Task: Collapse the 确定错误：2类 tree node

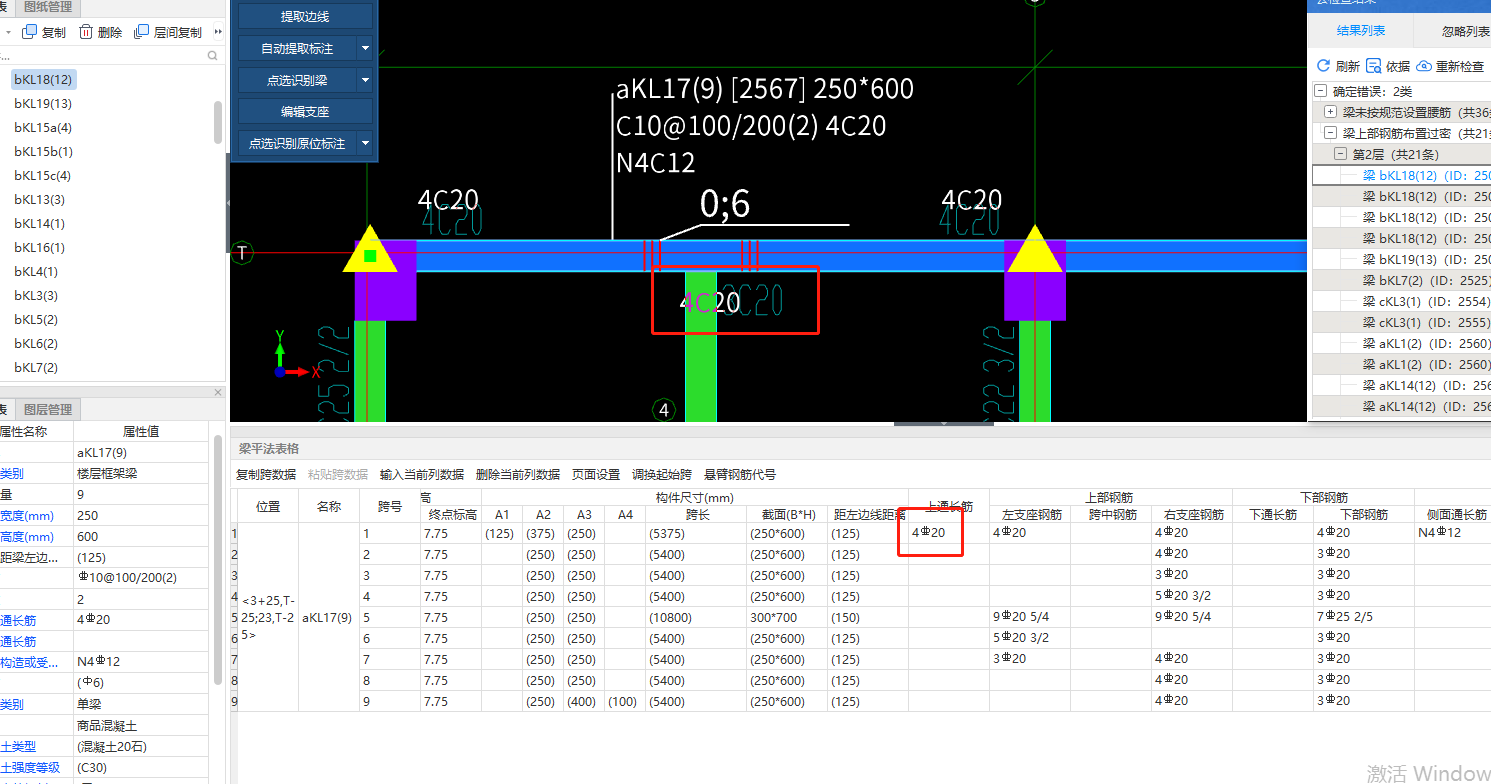Action: 1321,91
